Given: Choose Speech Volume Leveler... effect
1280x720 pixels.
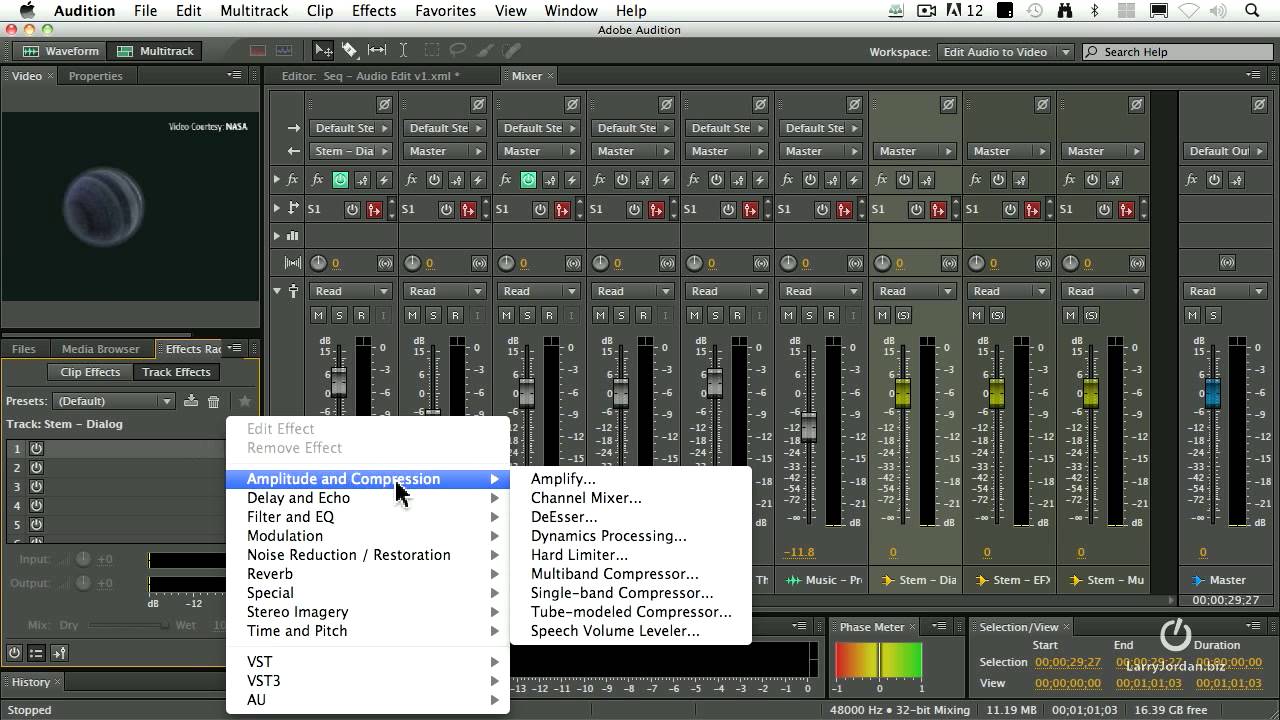Looking at the screenshot, I should tap(630, 631).
